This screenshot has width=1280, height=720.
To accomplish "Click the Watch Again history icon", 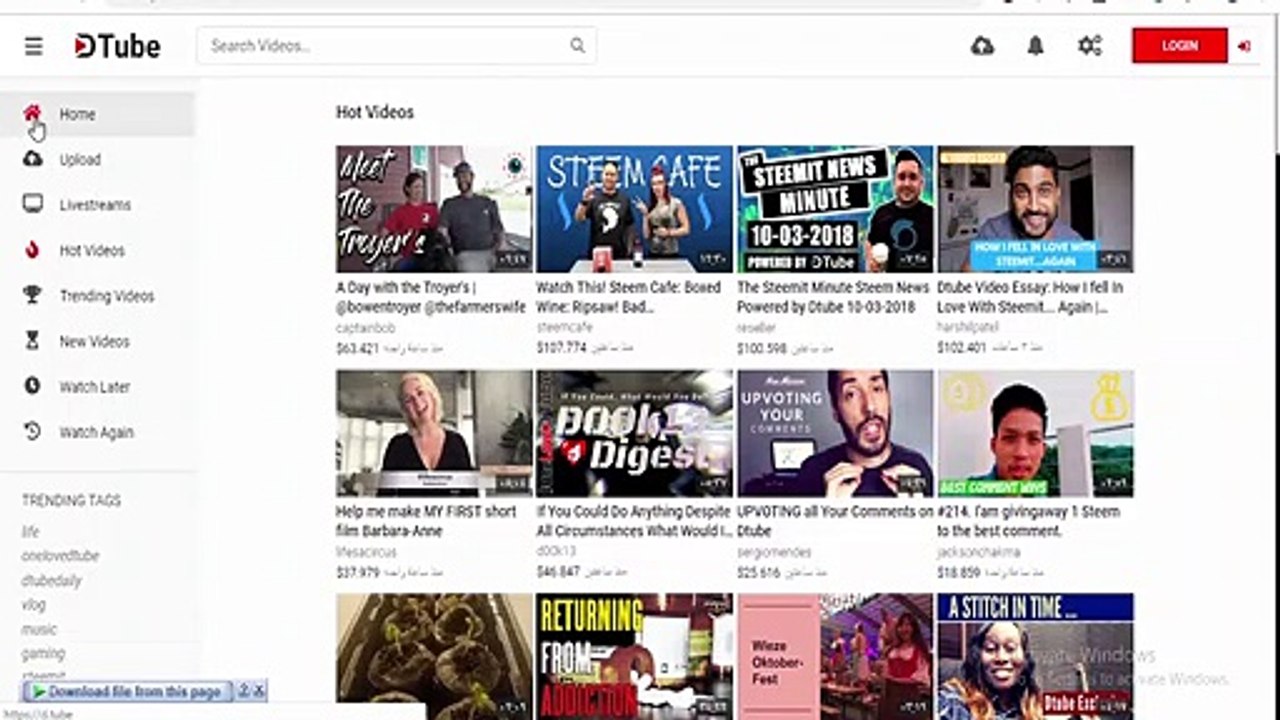I will pos(33,432).
